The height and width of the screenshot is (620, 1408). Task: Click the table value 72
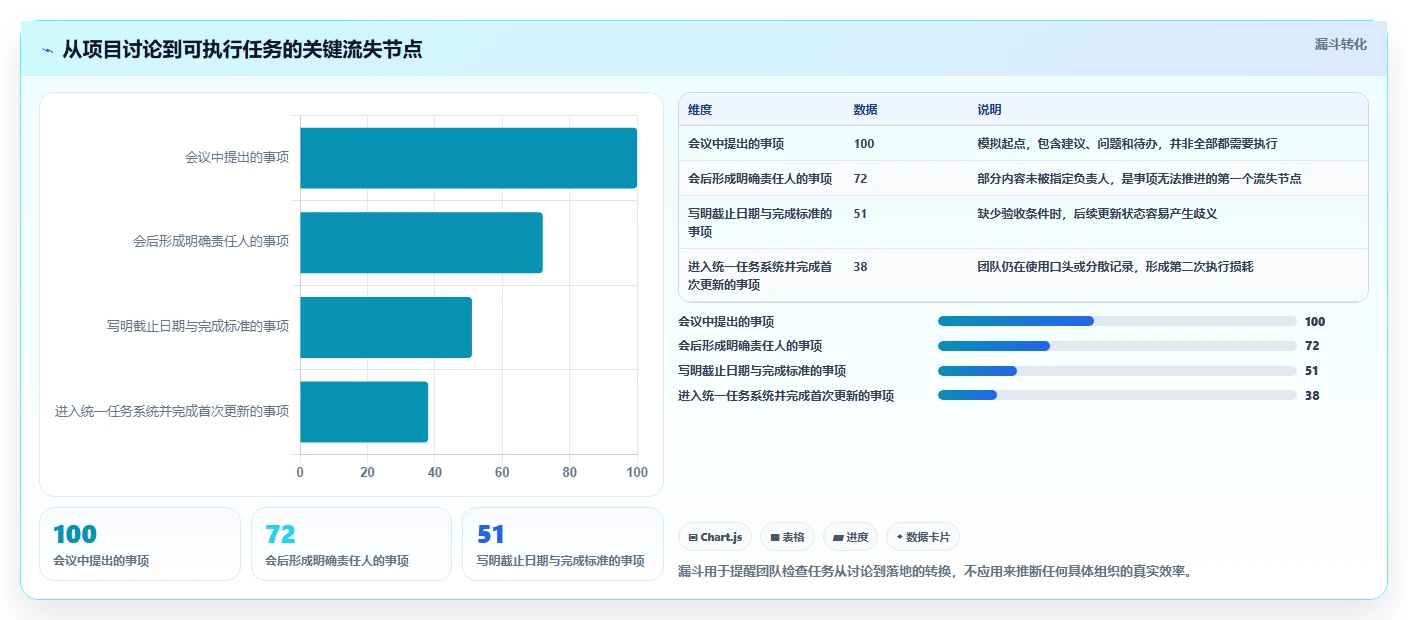pos(860,179)
